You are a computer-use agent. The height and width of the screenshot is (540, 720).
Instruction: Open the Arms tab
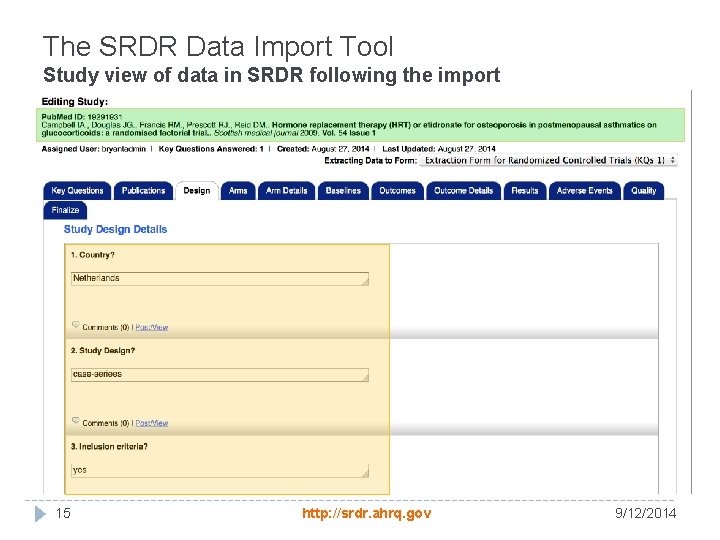238,191
